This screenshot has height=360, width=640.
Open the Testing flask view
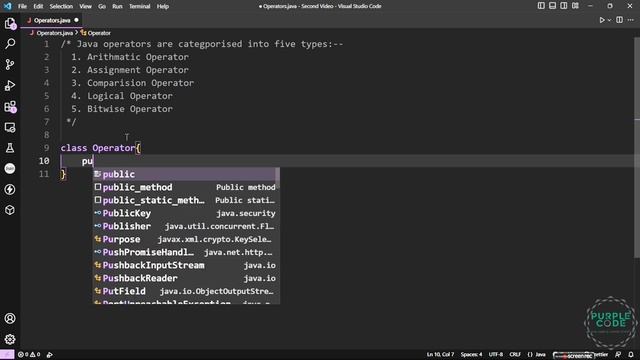pos(10,148)
